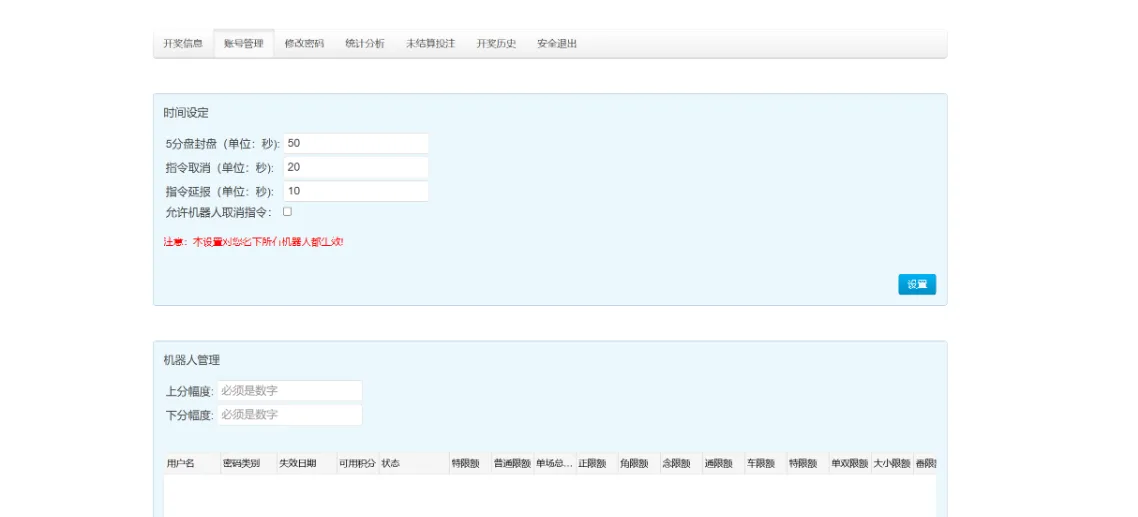Click the 密码类别 column header

[241, 464]
